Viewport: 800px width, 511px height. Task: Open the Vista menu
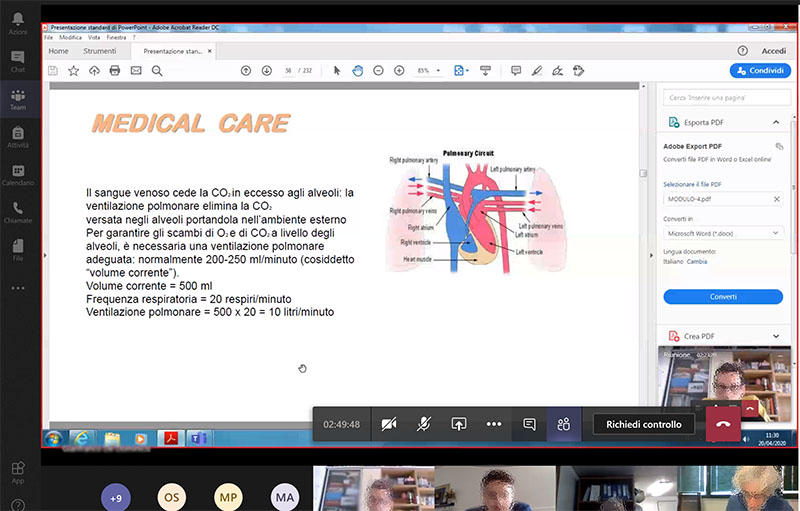(94, 37)
